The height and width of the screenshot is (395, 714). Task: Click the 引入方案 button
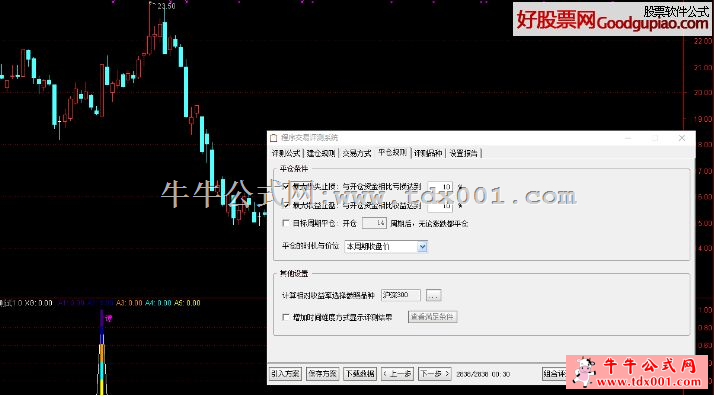point(286,374)
